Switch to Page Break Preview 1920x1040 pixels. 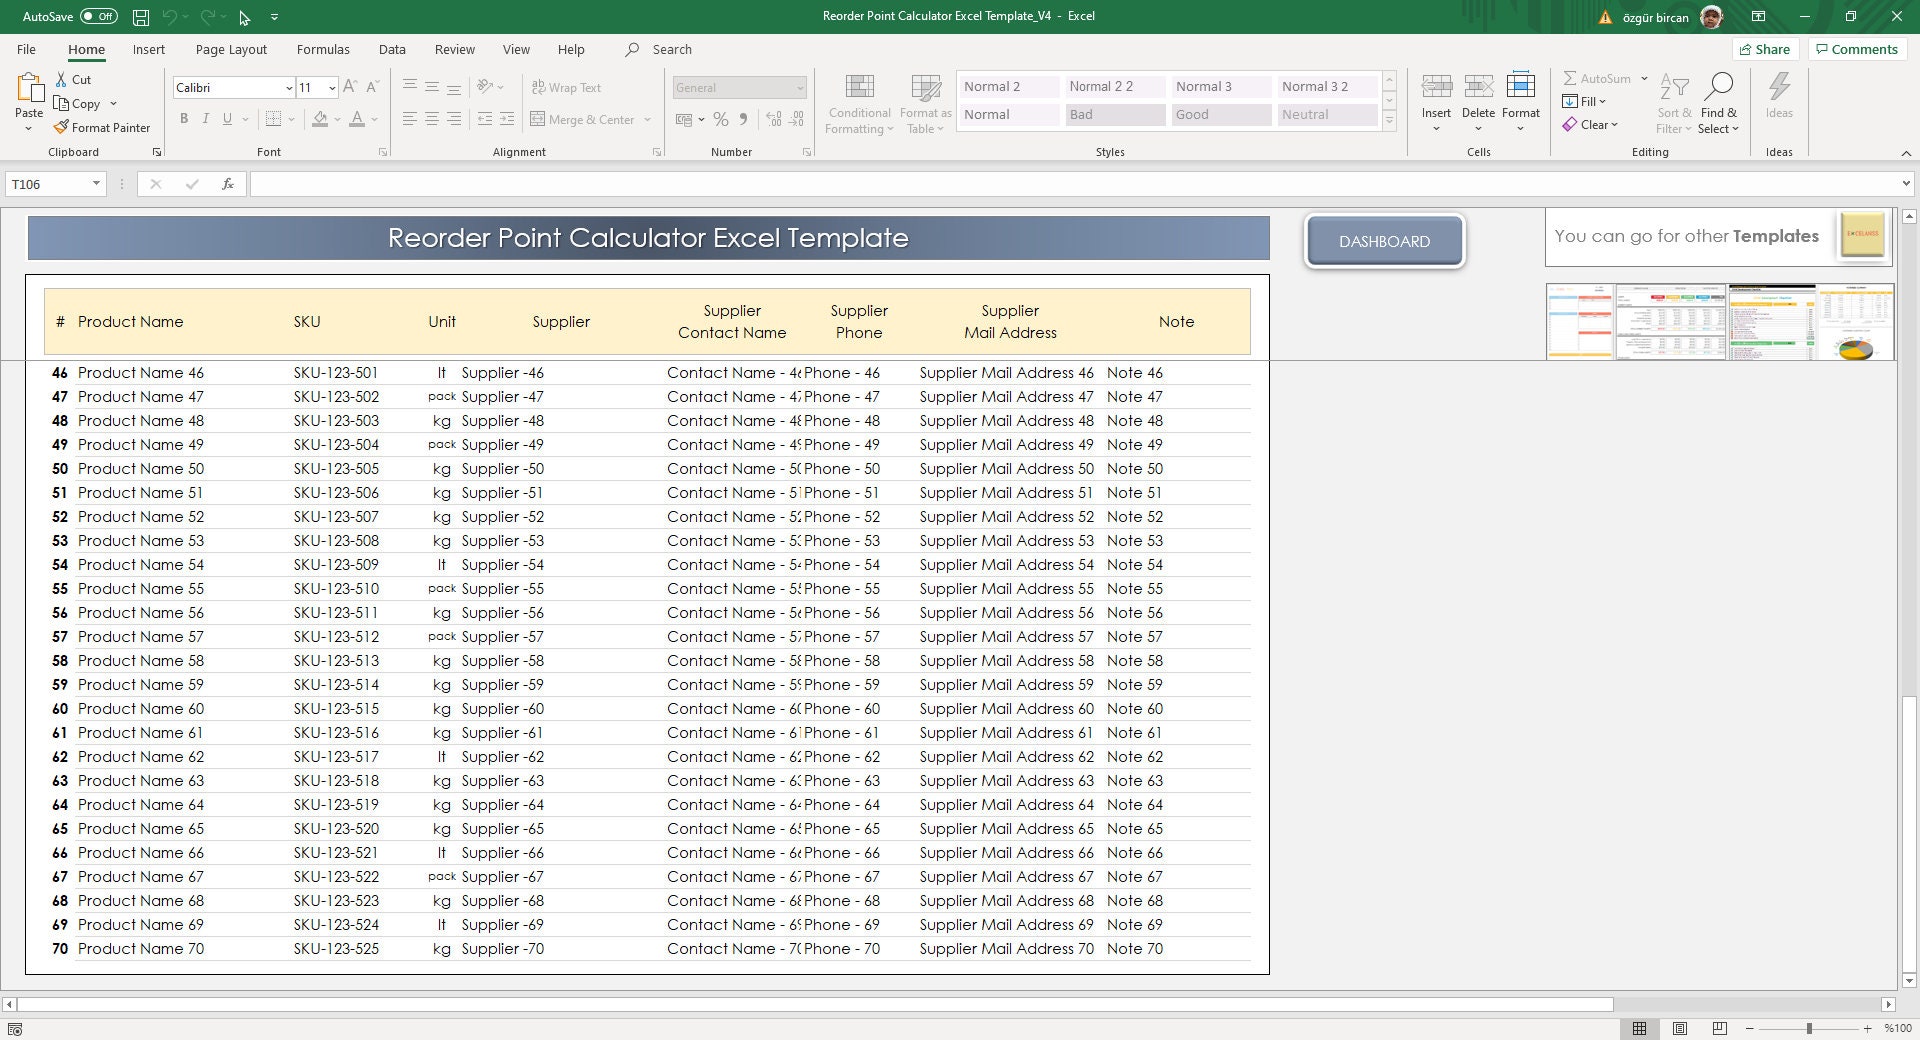(x=1720, y=1028)
